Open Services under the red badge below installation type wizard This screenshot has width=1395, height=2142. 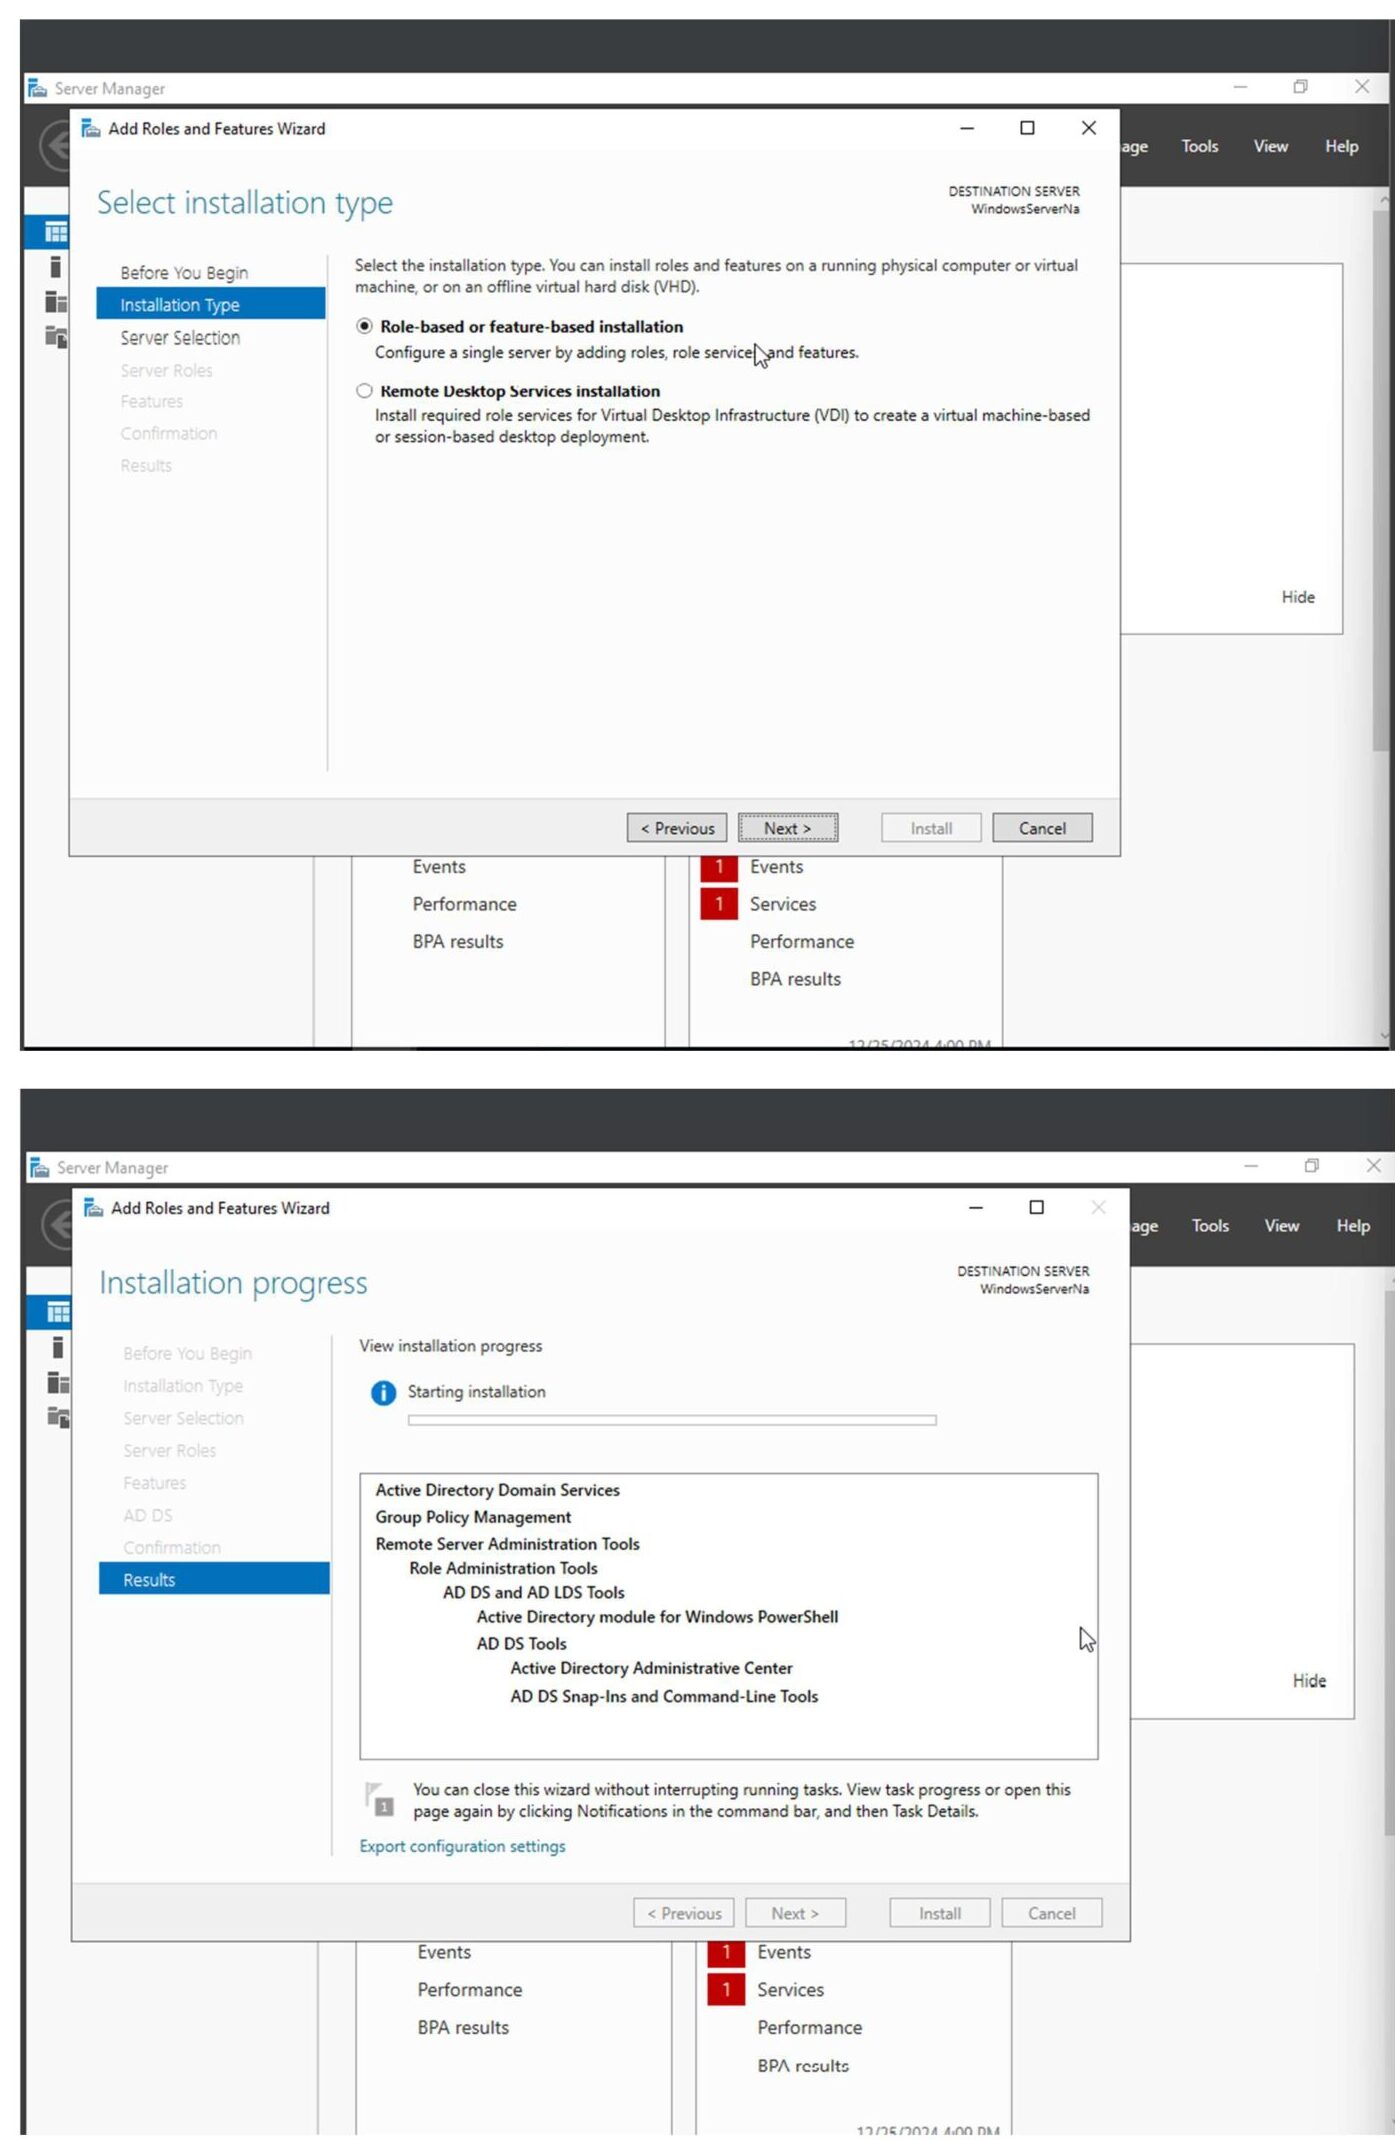tap(783, 904)
